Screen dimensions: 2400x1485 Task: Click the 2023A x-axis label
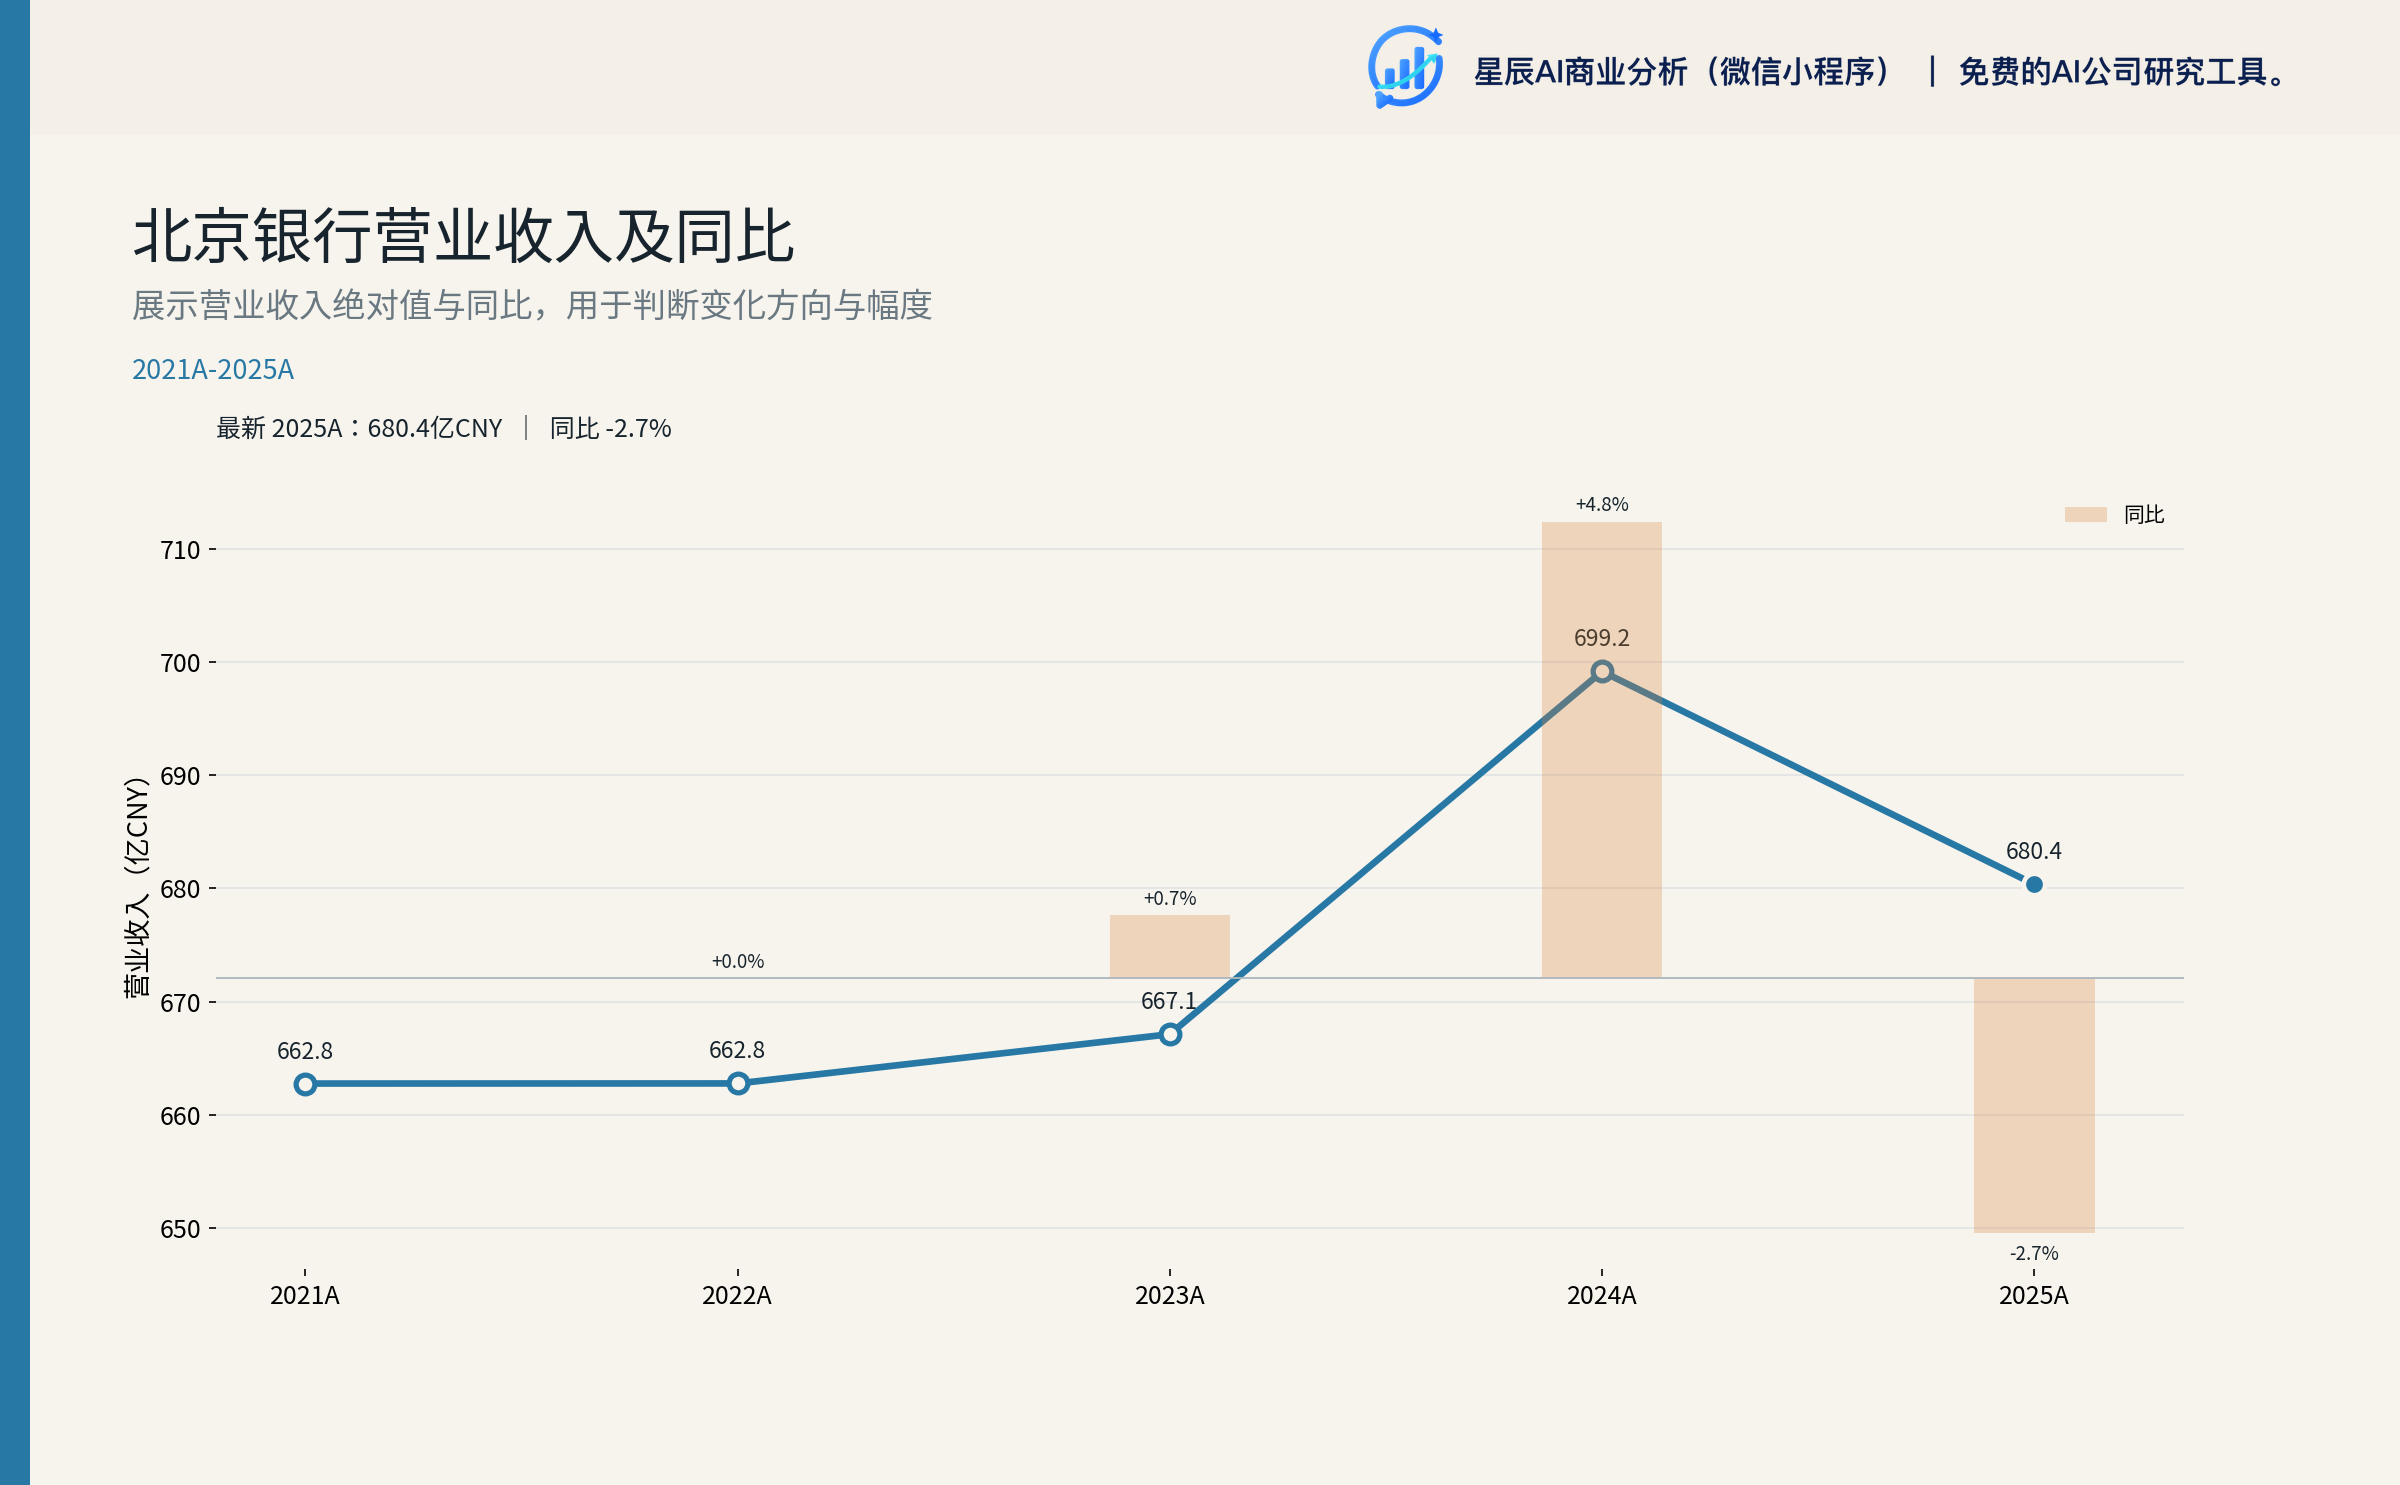tap(1170, 1296)
